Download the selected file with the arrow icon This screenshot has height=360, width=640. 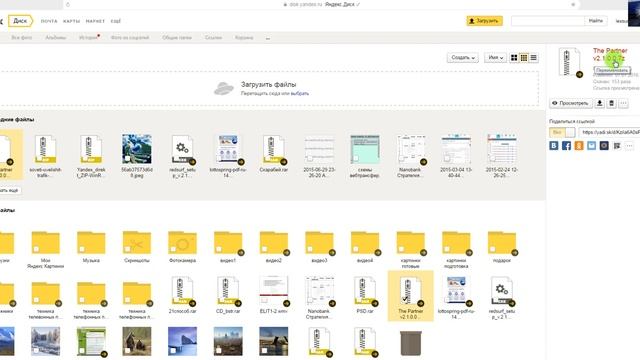[x=599, y=103]
